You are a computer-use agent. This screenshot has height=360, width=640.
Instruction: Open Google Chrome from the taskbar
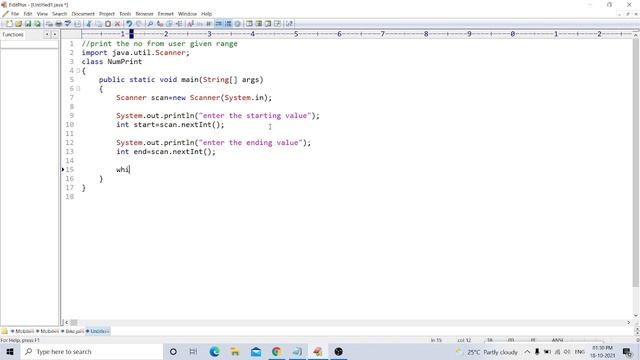pos(277,351)
